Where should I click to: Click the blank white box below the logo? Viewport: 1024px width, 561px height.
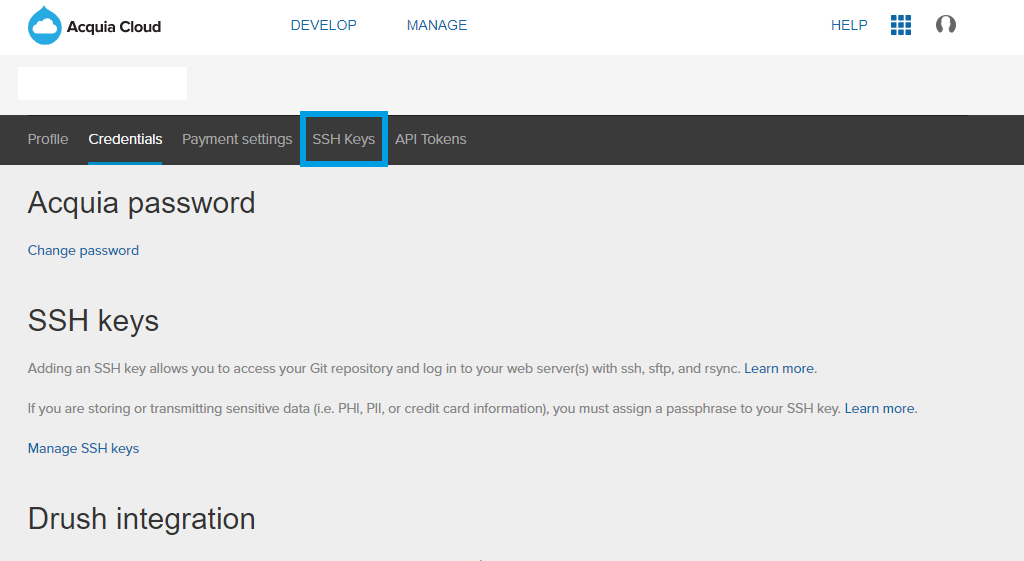tap(102, 83)
